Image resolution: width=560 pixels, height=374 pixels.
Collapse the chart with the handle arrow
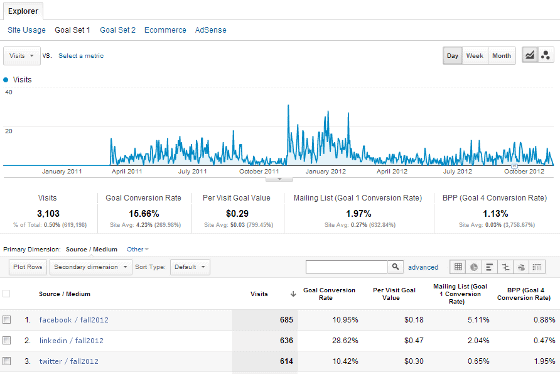coord(279,179)
